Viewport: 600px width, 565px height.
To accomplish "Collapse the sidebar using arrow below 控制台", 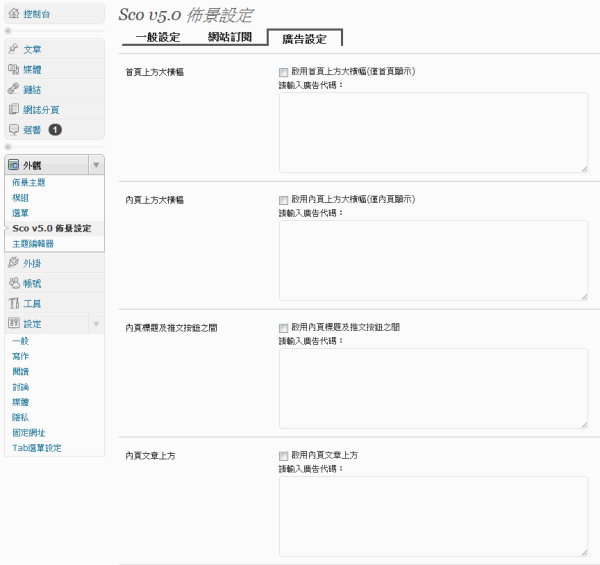I will pyautogui.click(x=8, y=31).
